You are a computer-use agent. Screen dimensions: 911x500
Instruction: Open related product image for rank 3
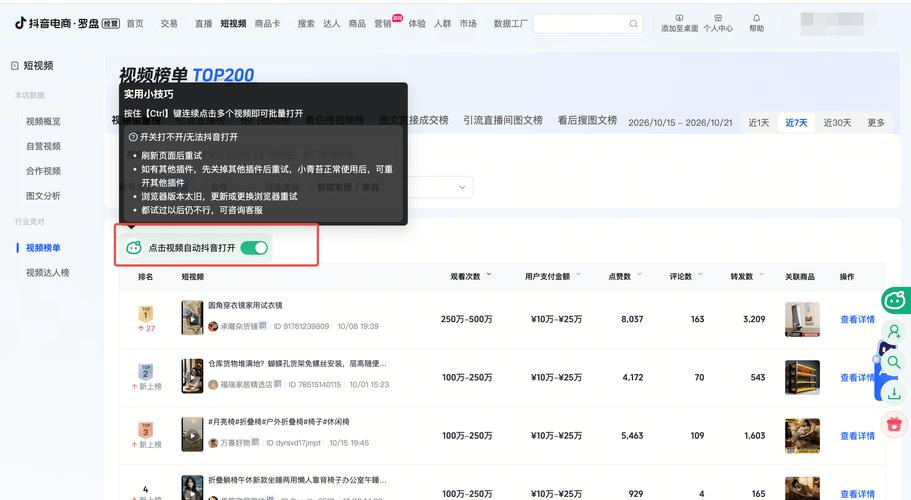[x=802, y=436]
